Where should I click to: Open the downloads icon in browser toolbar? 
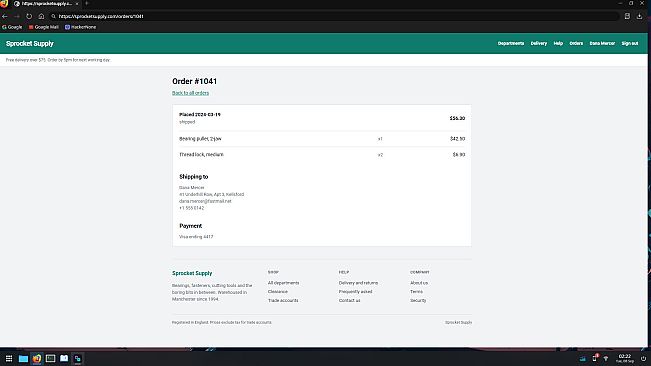(639, 16)
